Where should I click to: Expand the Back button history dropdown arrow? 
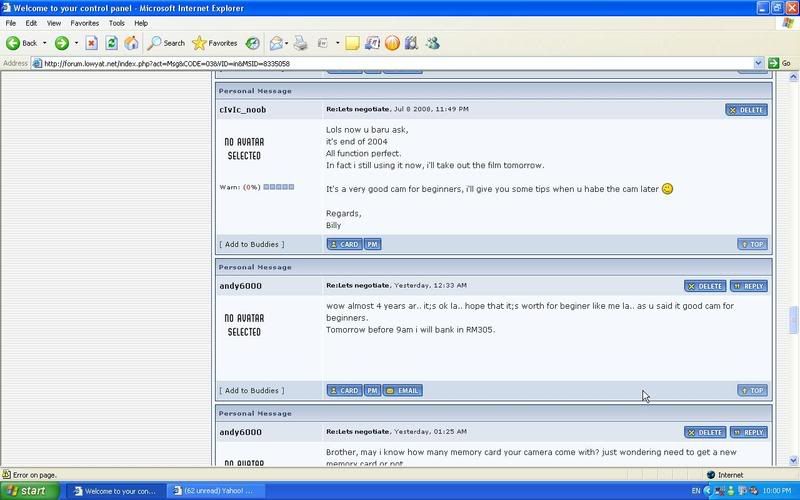[x=45, y=43]
